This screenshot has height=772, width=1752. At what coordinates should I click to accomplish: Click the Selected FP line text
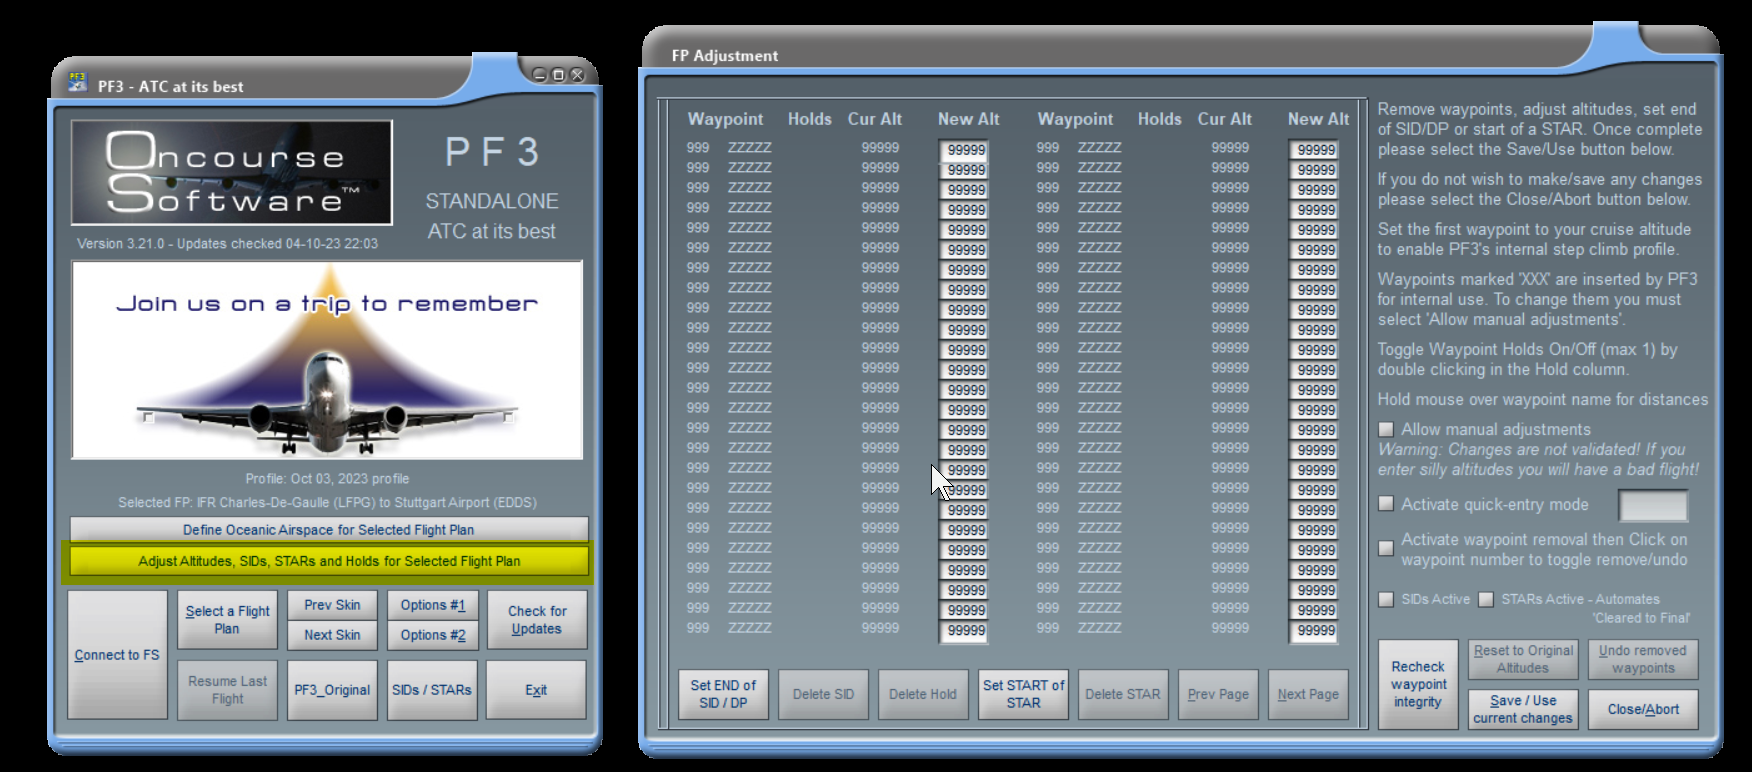[327, 502]
